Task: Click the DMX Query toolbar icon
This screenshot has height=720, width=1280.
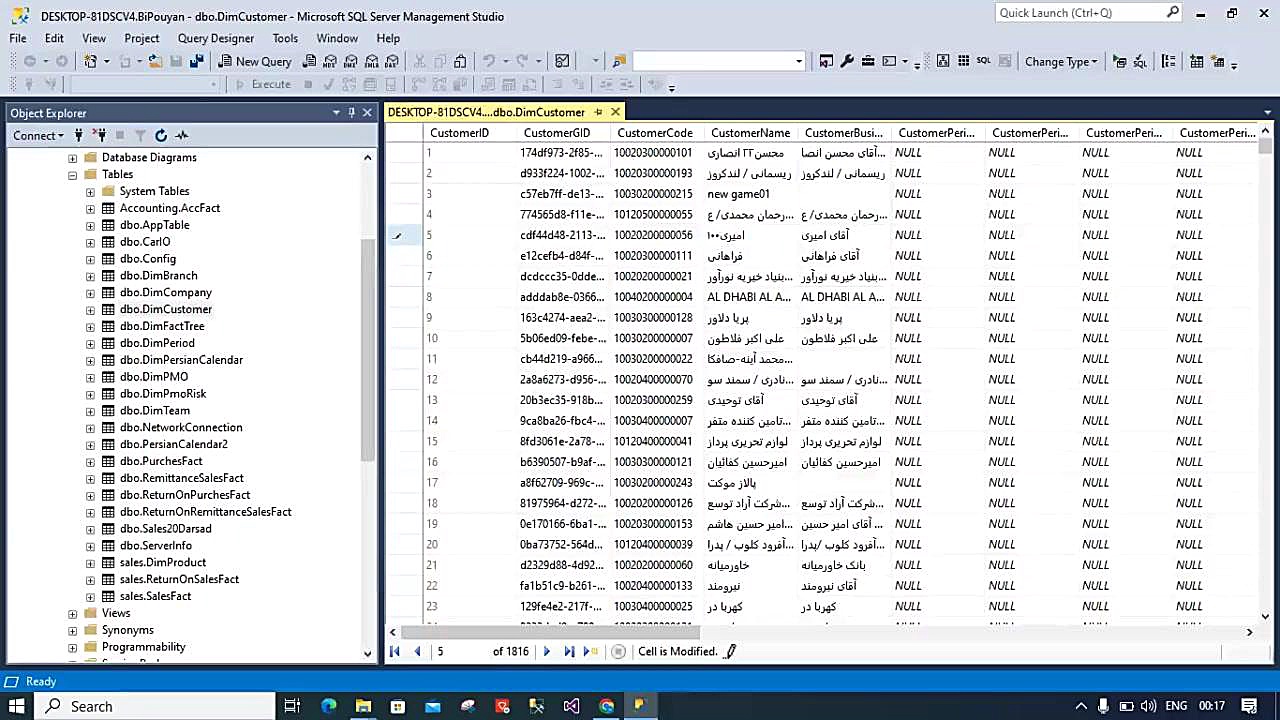Action: pyautogui.click(x=351, y=61)
